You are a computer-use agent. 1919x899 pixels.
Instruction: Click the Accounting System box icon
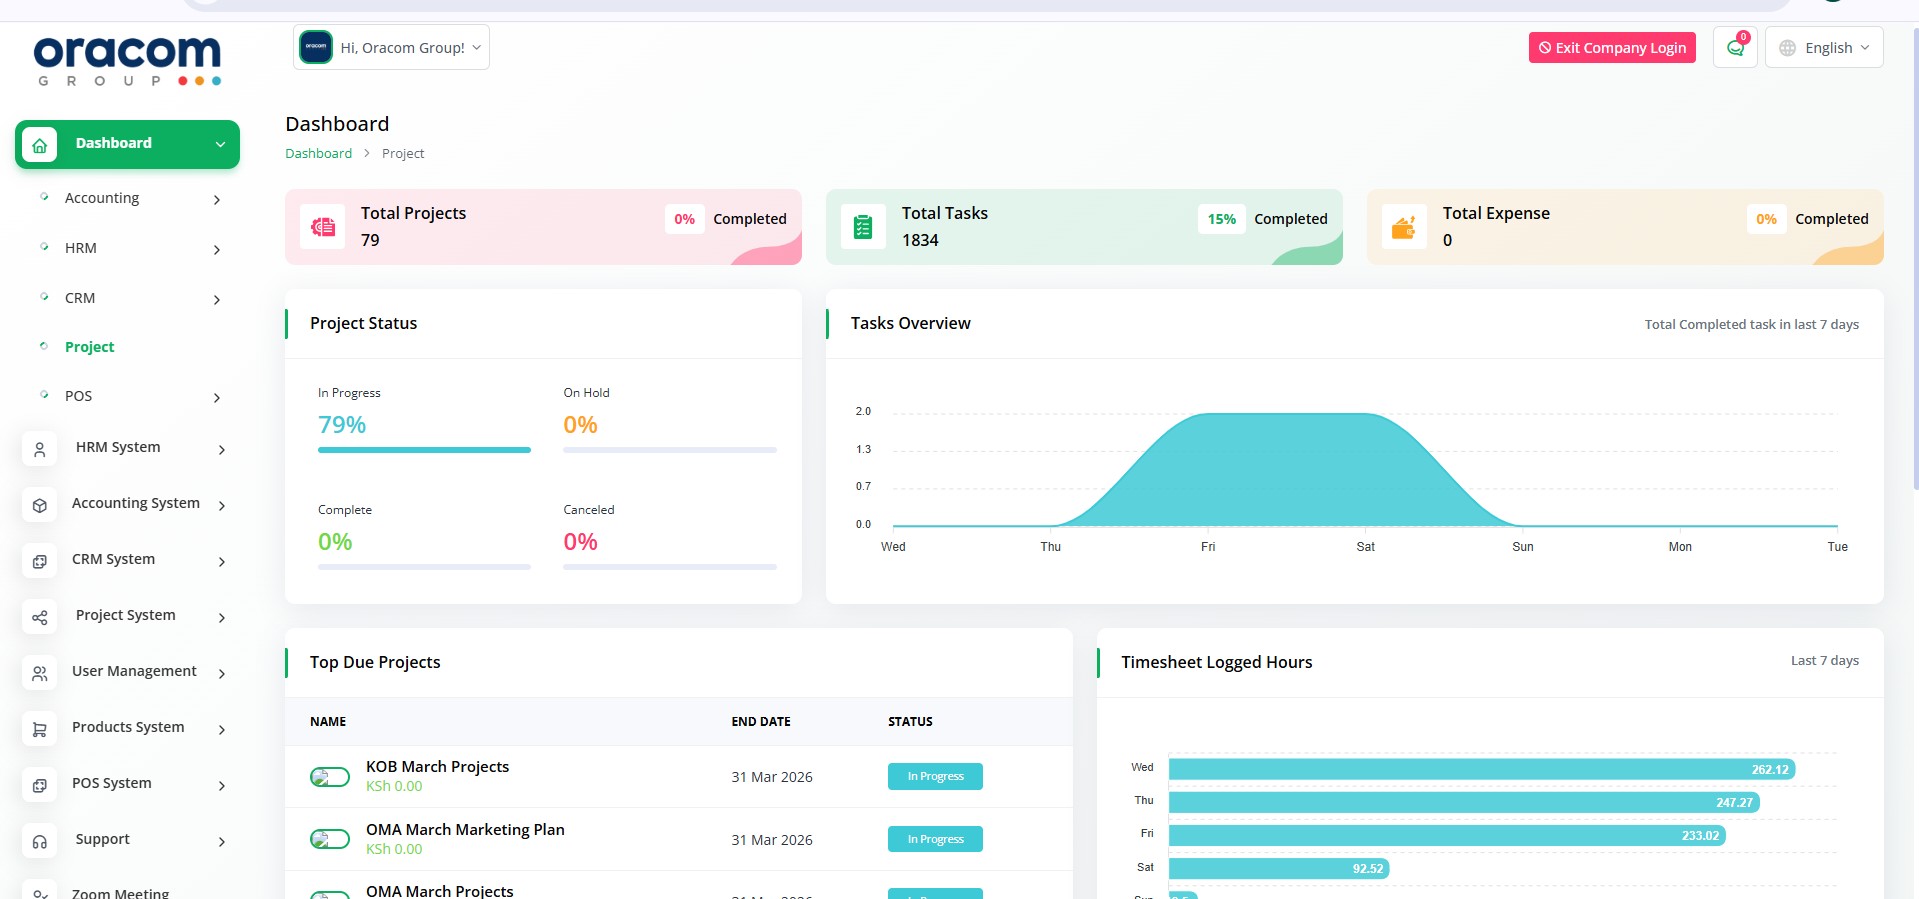40,506
